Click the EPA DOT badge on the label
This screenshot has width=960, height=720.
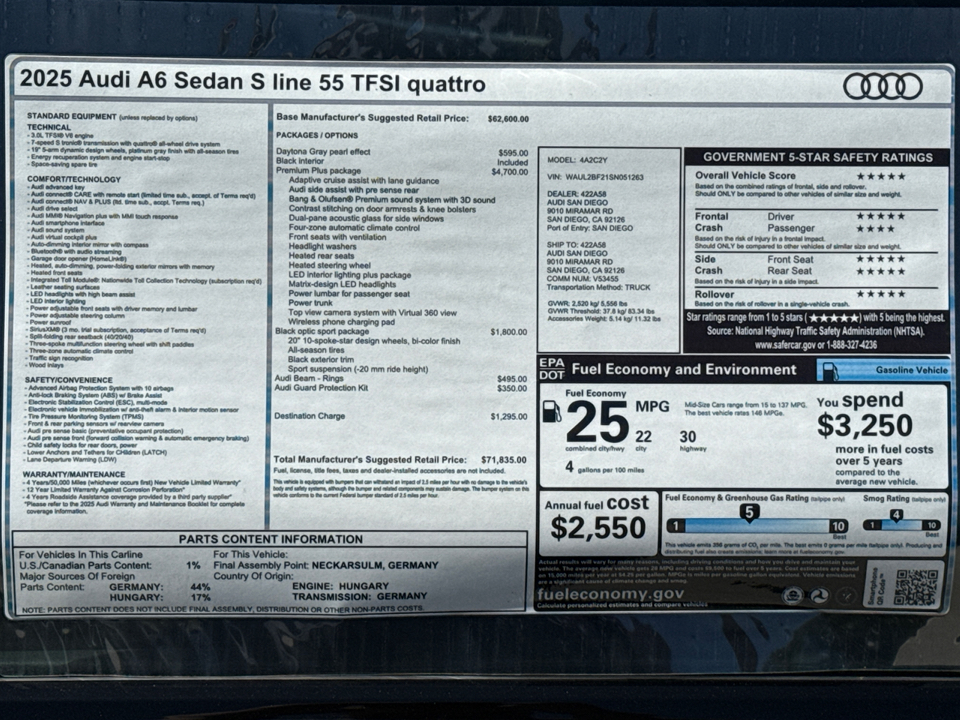pyautogui.click(x=550, y=370)
